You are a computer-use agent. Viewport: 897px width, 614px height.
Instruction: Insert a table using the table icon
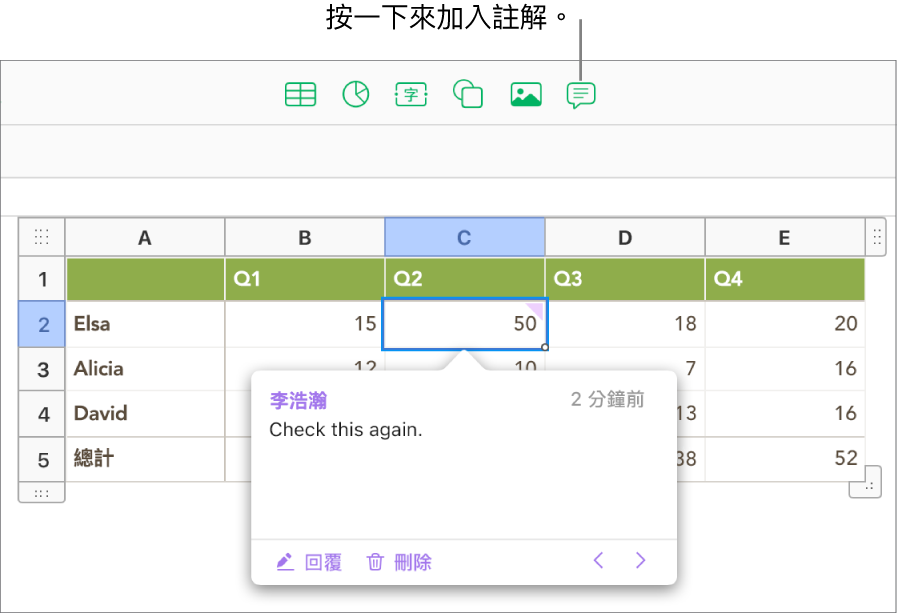pyautogui.click(x=300, y=94)
